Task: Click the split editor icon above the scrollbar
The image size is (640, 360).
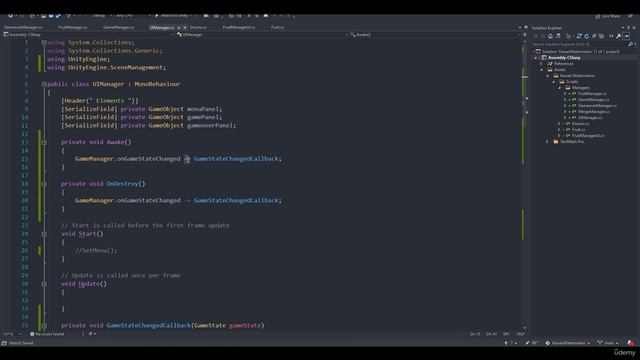Action: (x=525, y=35)
